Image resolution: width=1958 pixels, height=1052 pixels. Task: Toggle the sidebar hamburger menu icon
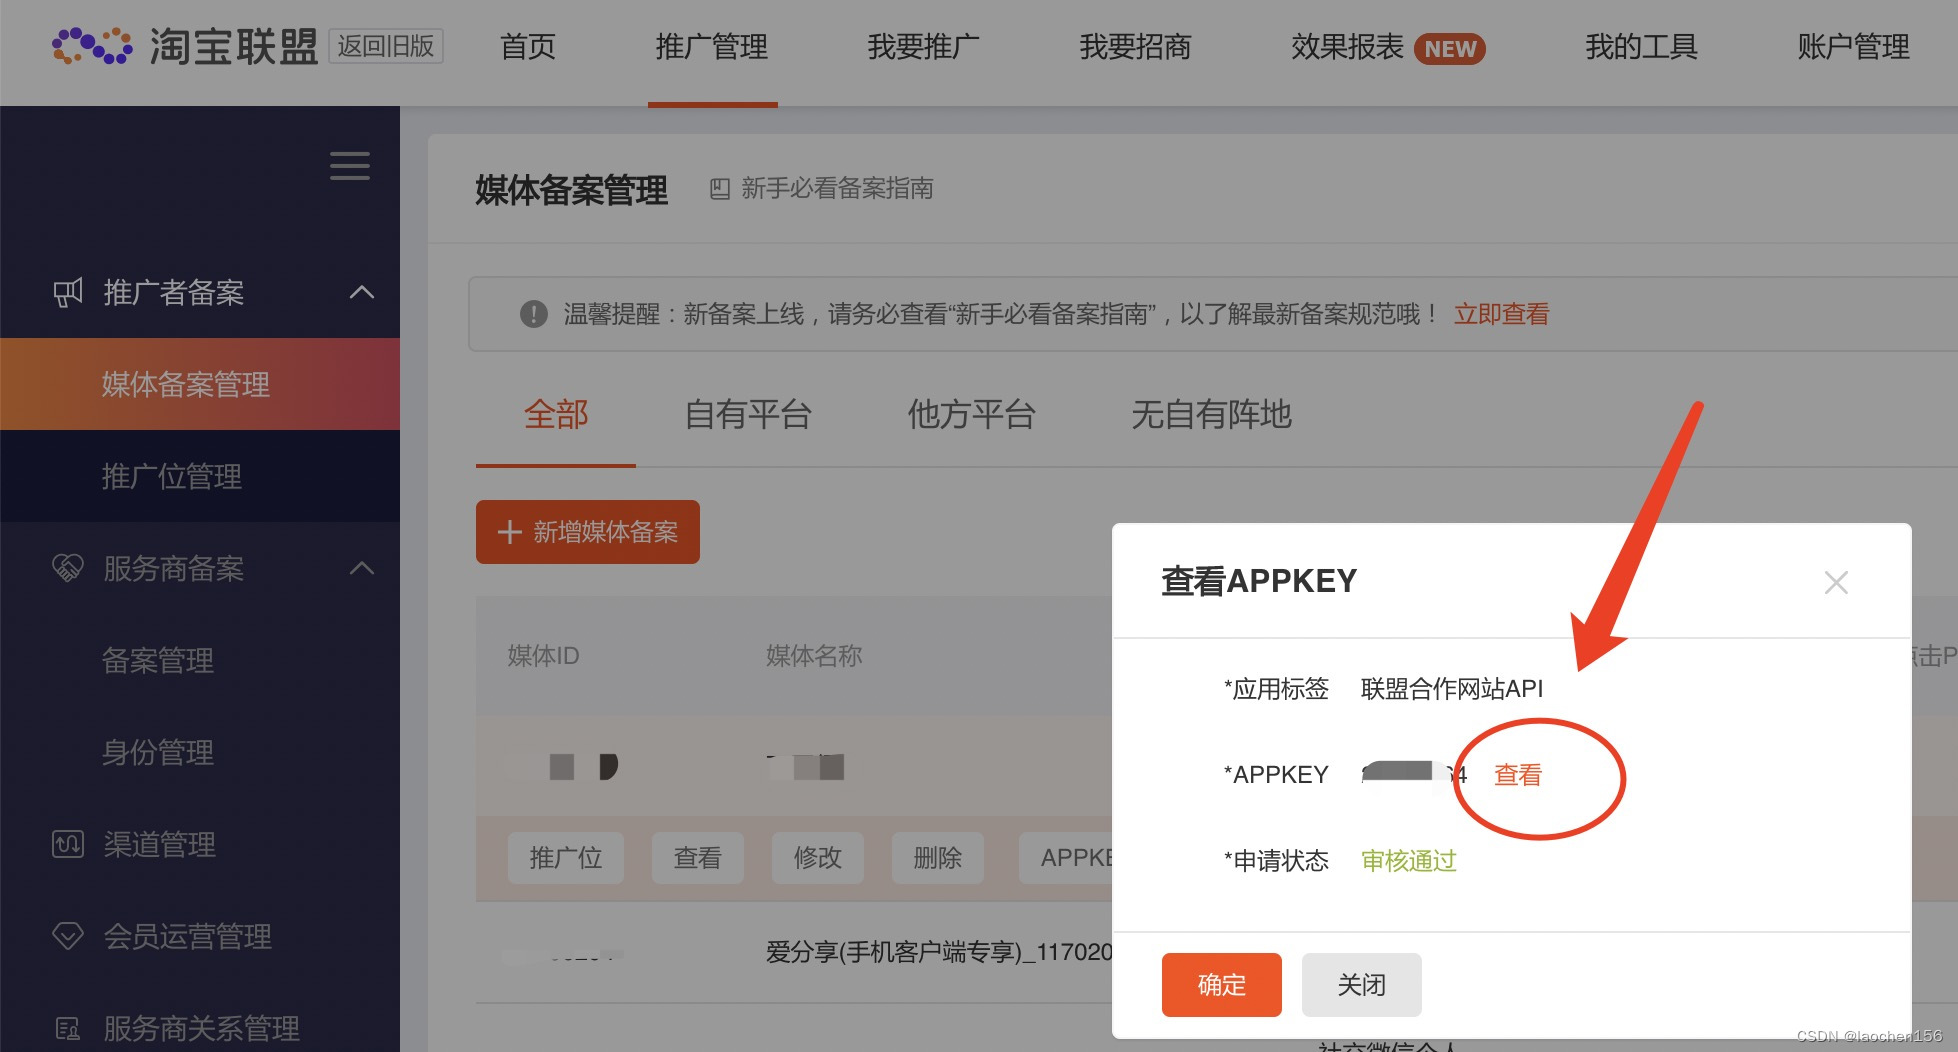pyautogui.click(x=350, y=165)
